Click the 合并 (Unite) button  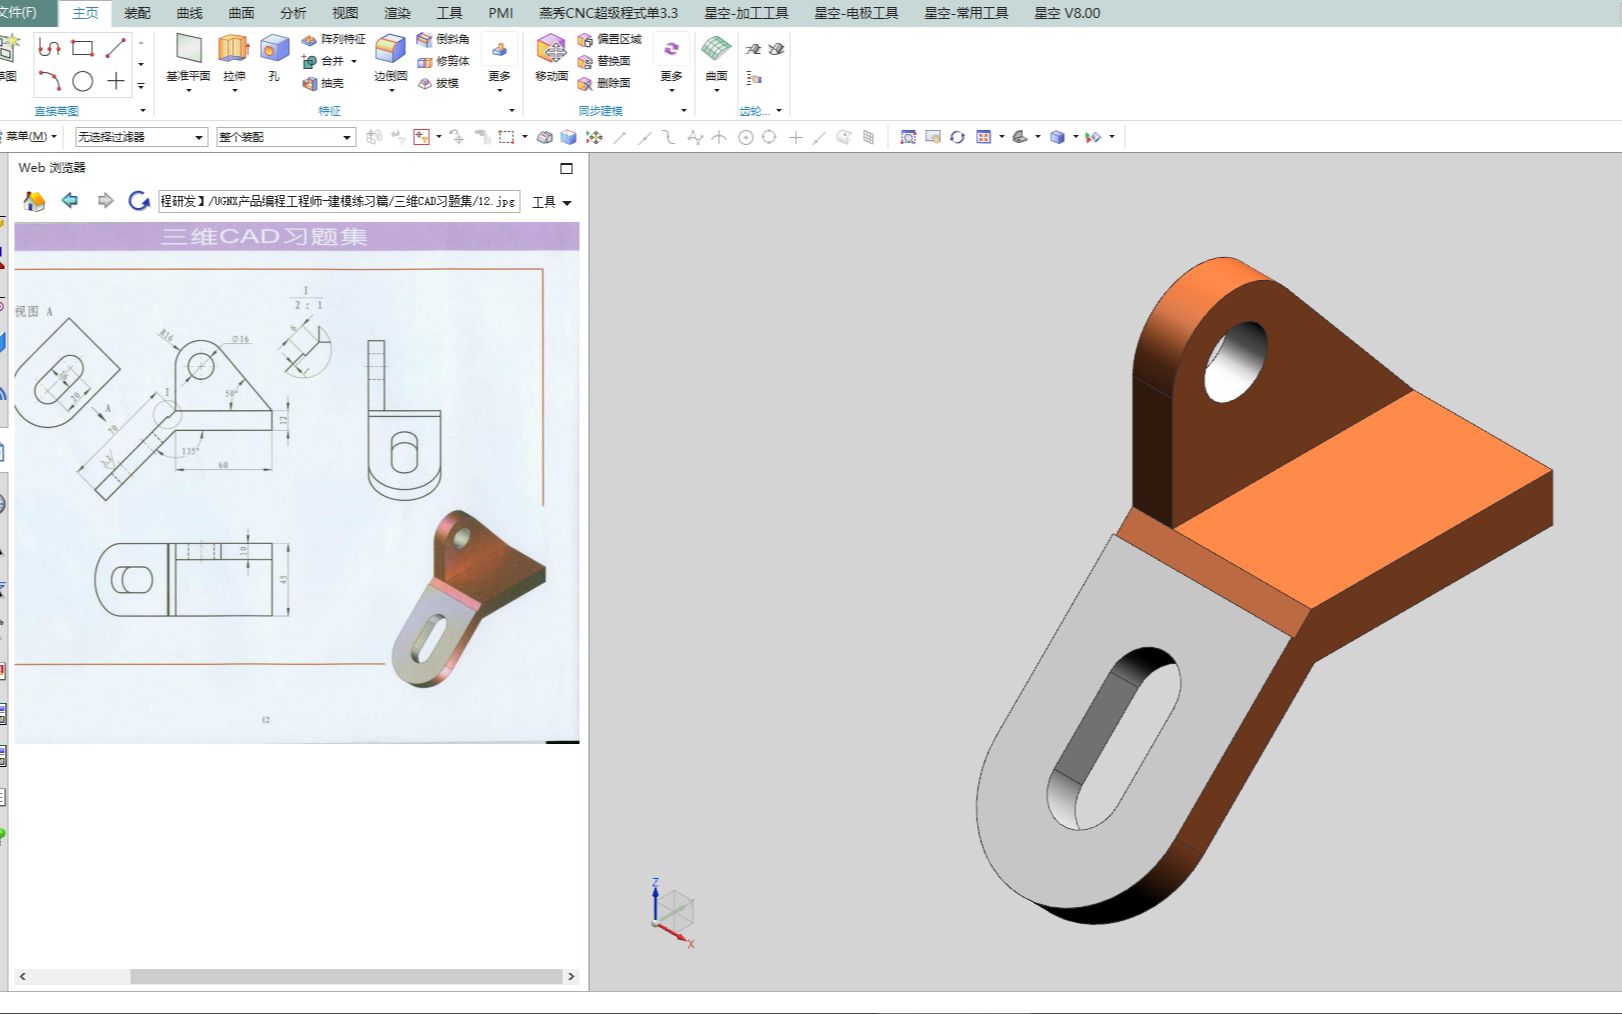[330, 61]
